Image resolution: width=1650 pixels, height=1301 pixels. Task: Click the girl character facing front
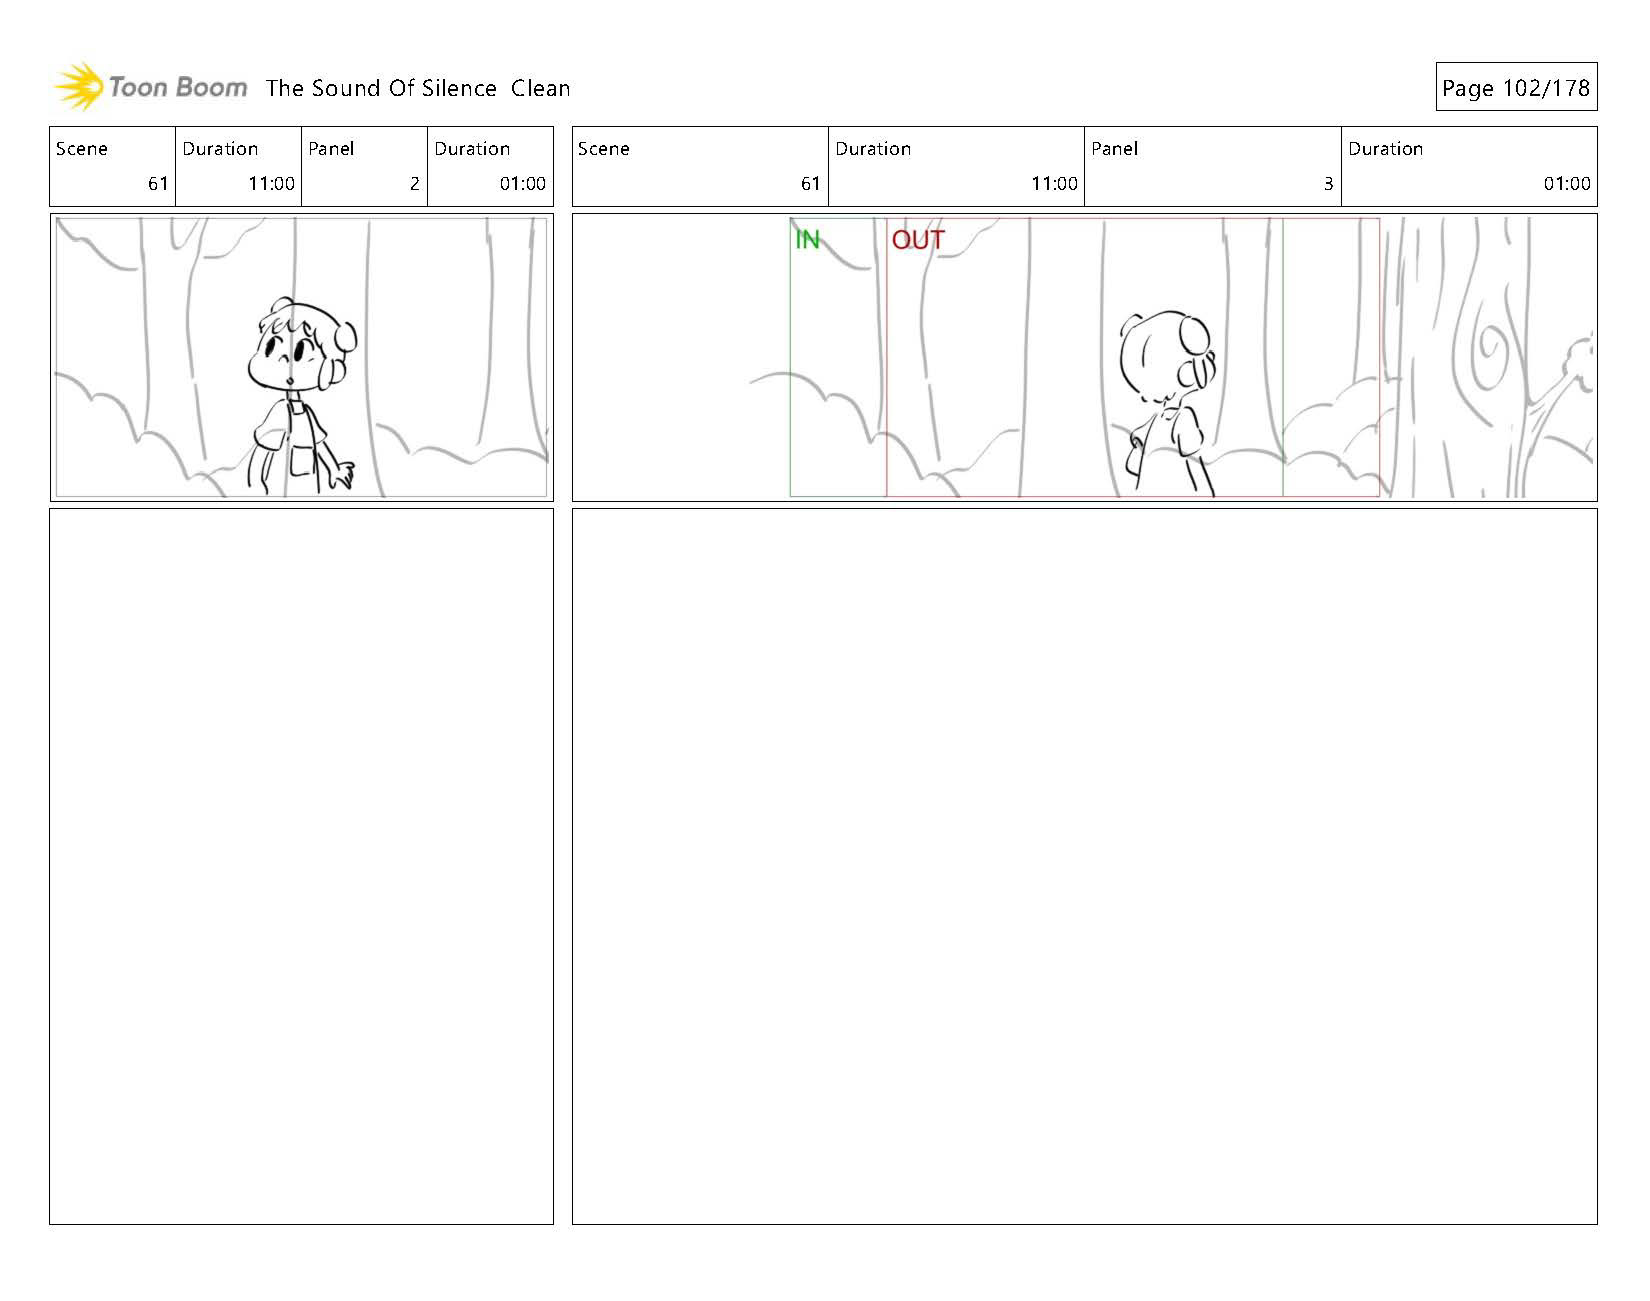(x=300, y=396)
